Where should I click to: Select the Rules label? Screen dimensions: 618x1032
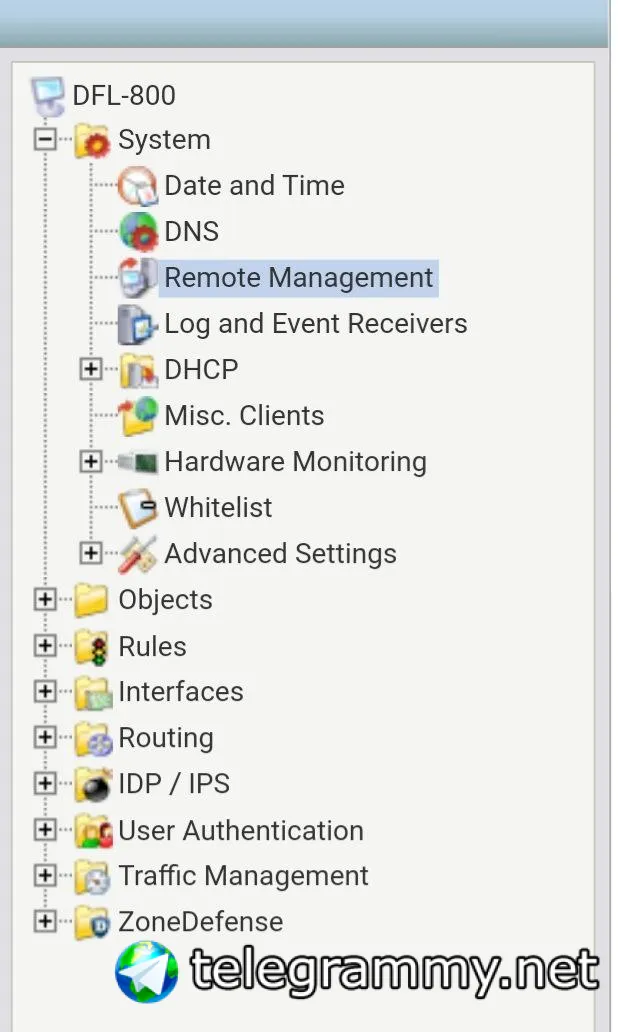(153, 647)
